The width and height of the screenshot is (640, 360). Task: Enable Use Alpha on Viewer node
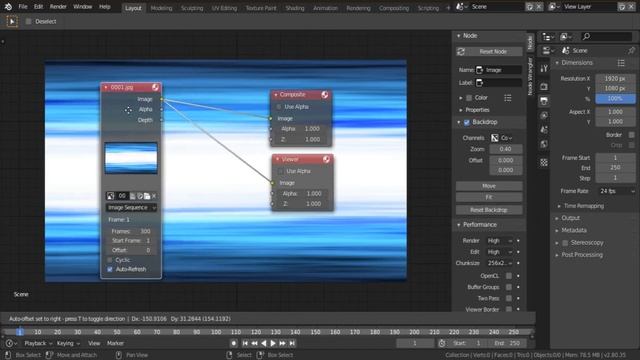(x=280, y=171)
